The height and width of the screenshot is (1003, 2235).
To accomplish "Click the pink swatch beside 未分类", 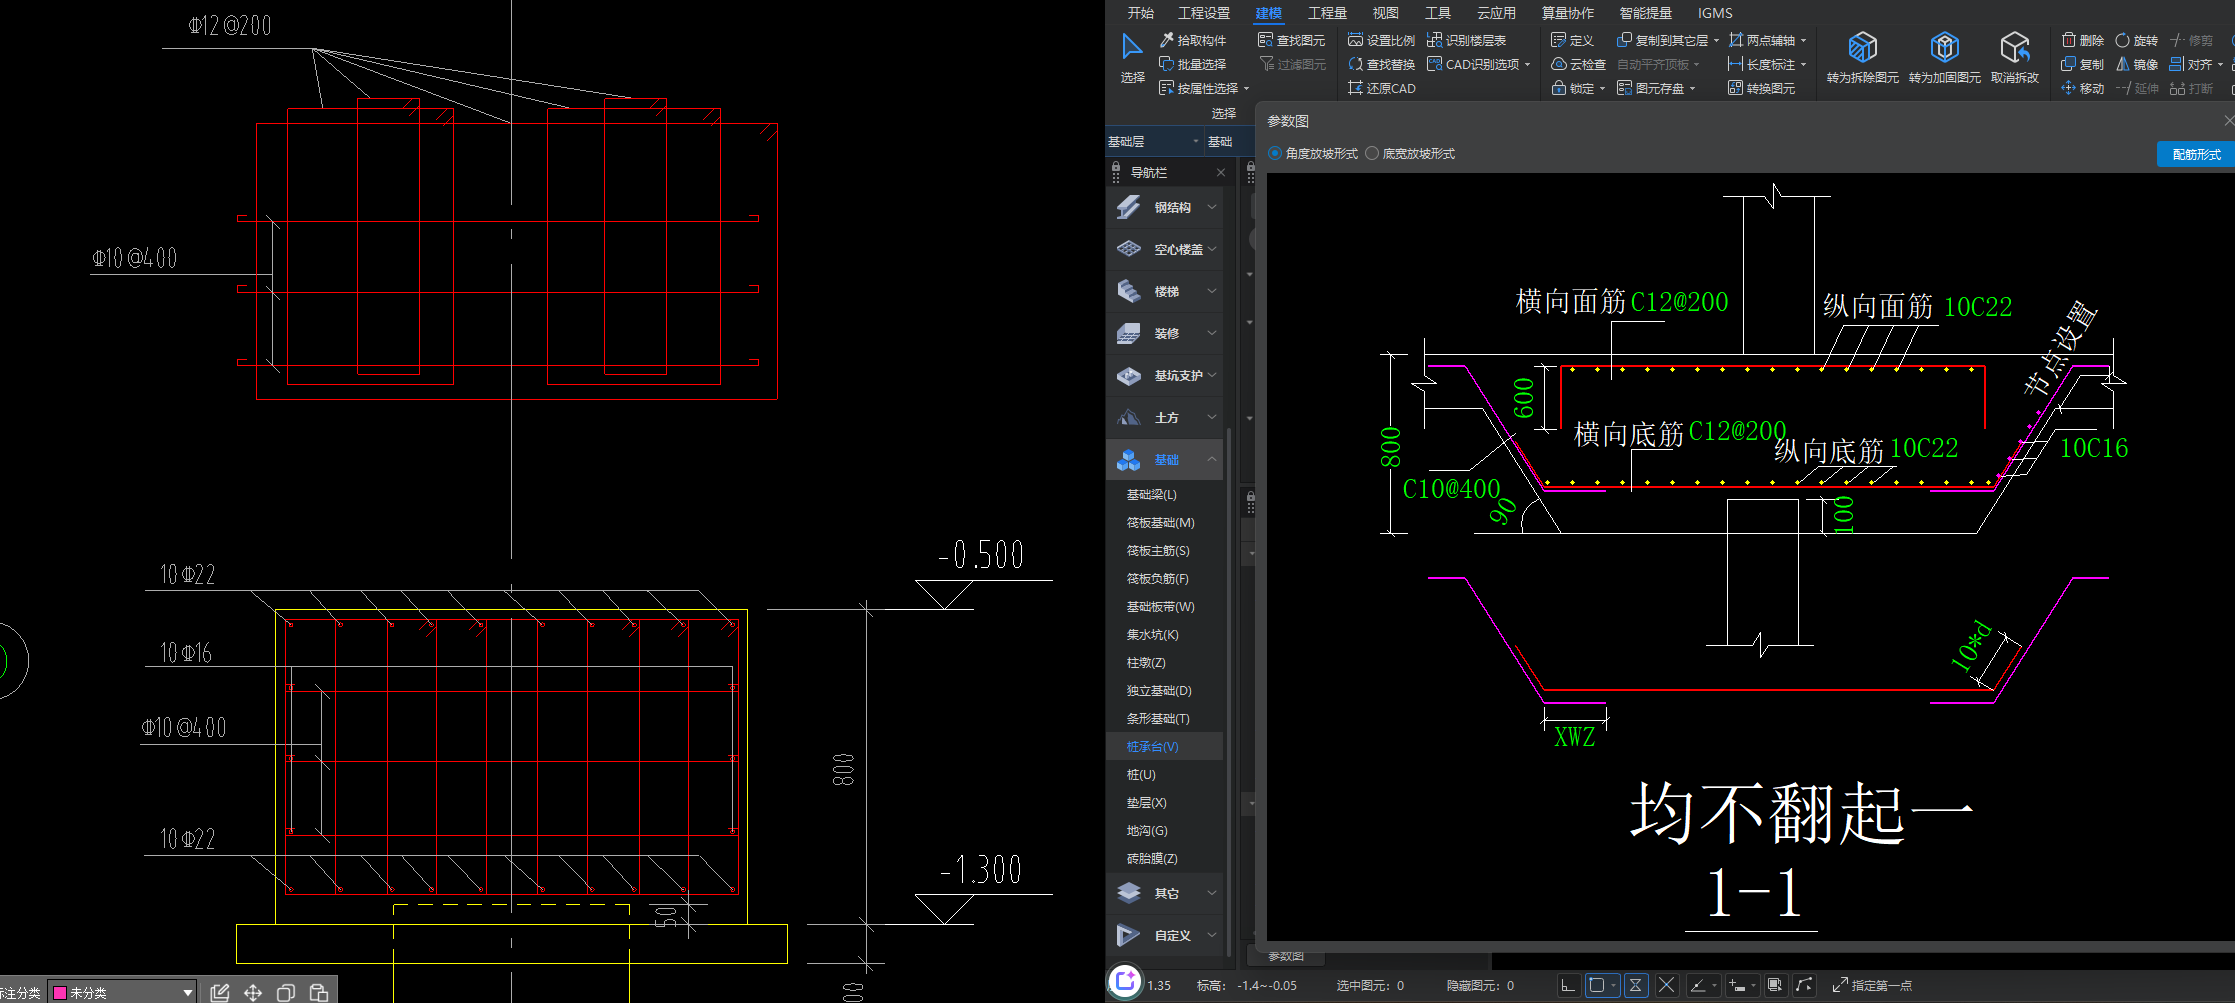I will (60, 993).
